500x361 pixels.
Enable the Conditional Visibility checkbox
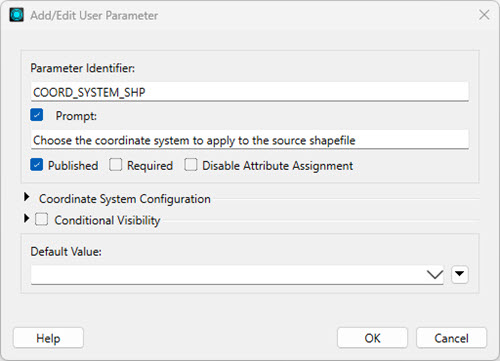[41, 219]
